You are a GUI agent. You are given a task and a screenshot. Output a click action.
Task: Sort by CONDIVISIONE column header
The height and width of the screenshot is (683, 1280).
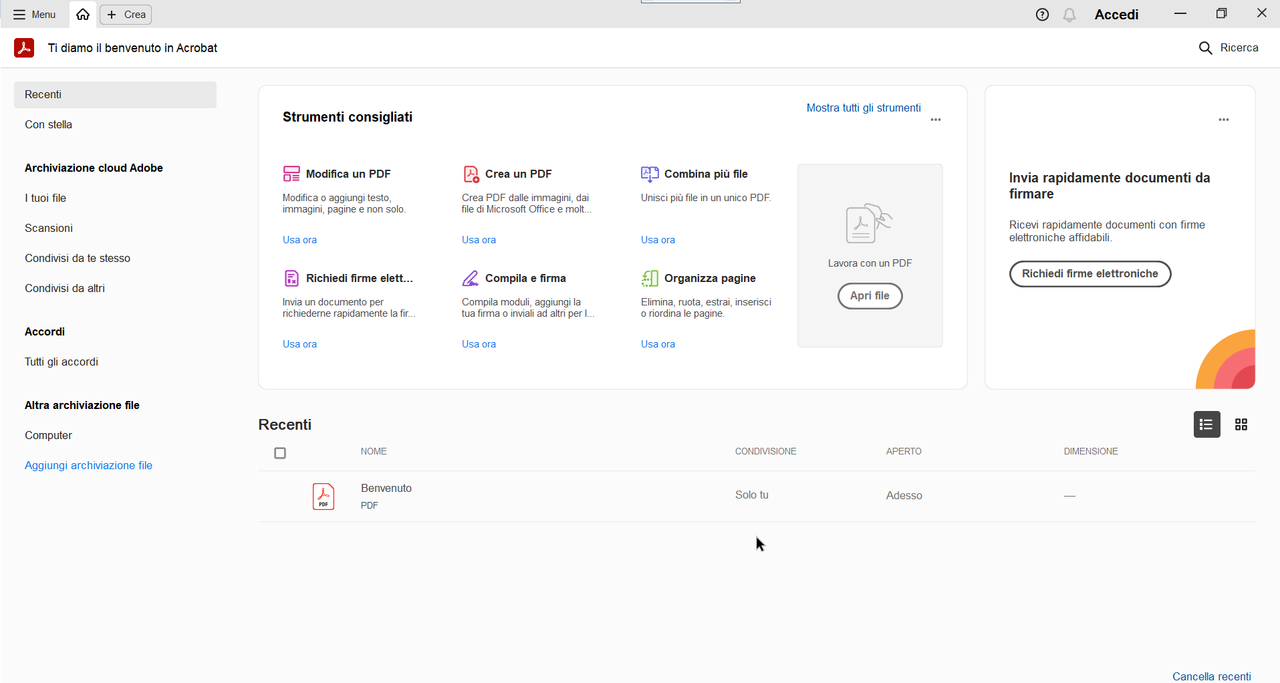click(x=766, y=452)
